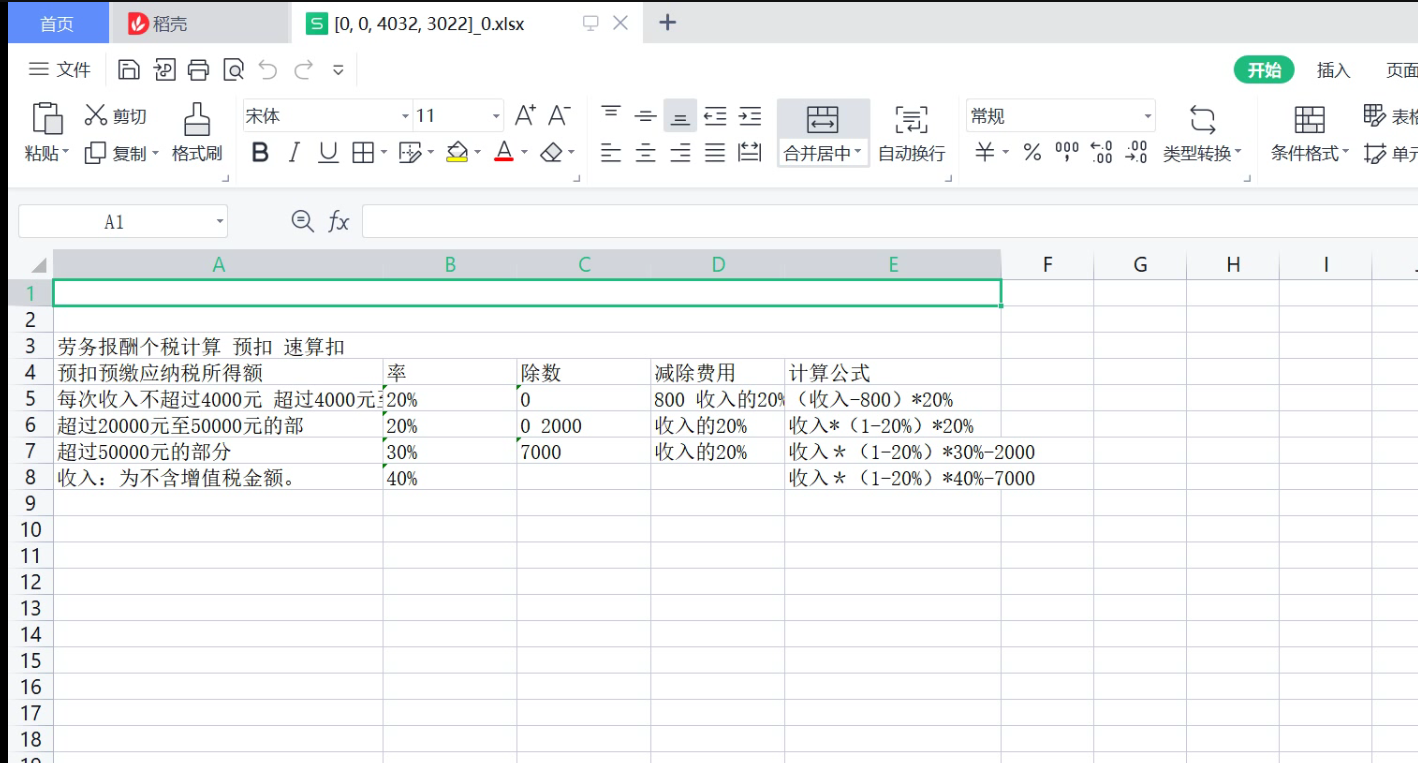Click the 复制 copy button
The image size is (1418, 763).
(115, 153)
